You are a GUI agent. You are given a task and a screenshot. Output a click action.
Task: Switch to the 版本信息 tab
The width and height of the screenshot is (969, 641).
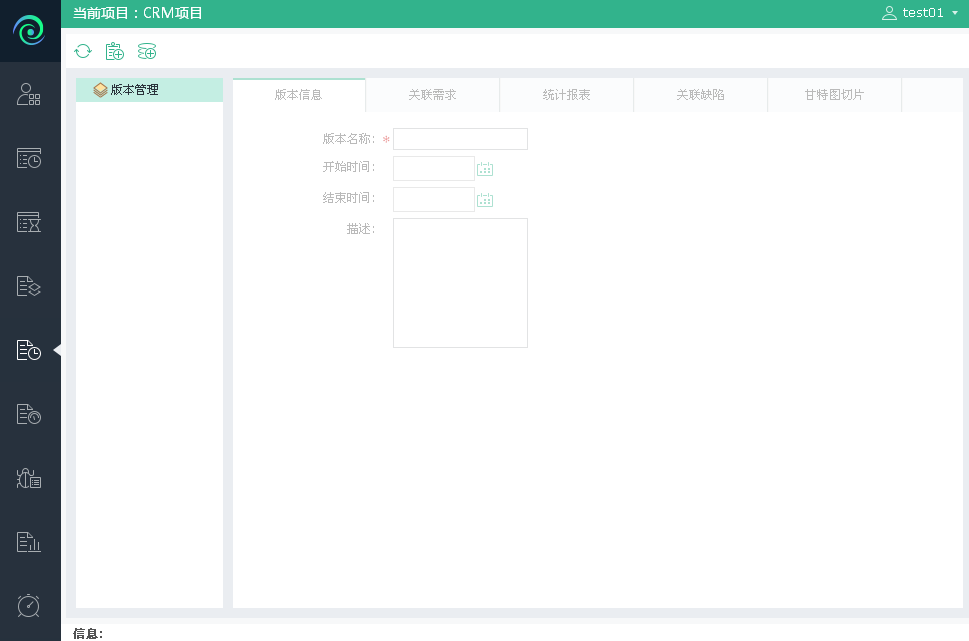tap(299, 95)
